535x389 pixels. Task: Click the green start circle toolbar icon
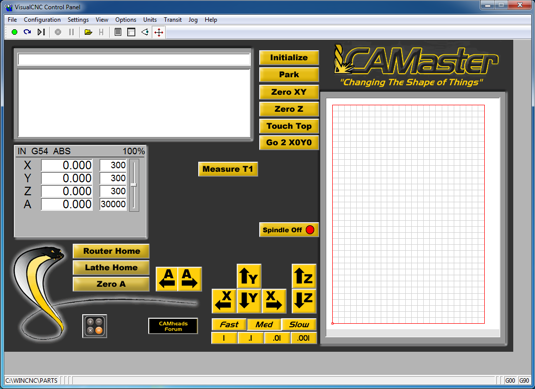pos(14,32)
